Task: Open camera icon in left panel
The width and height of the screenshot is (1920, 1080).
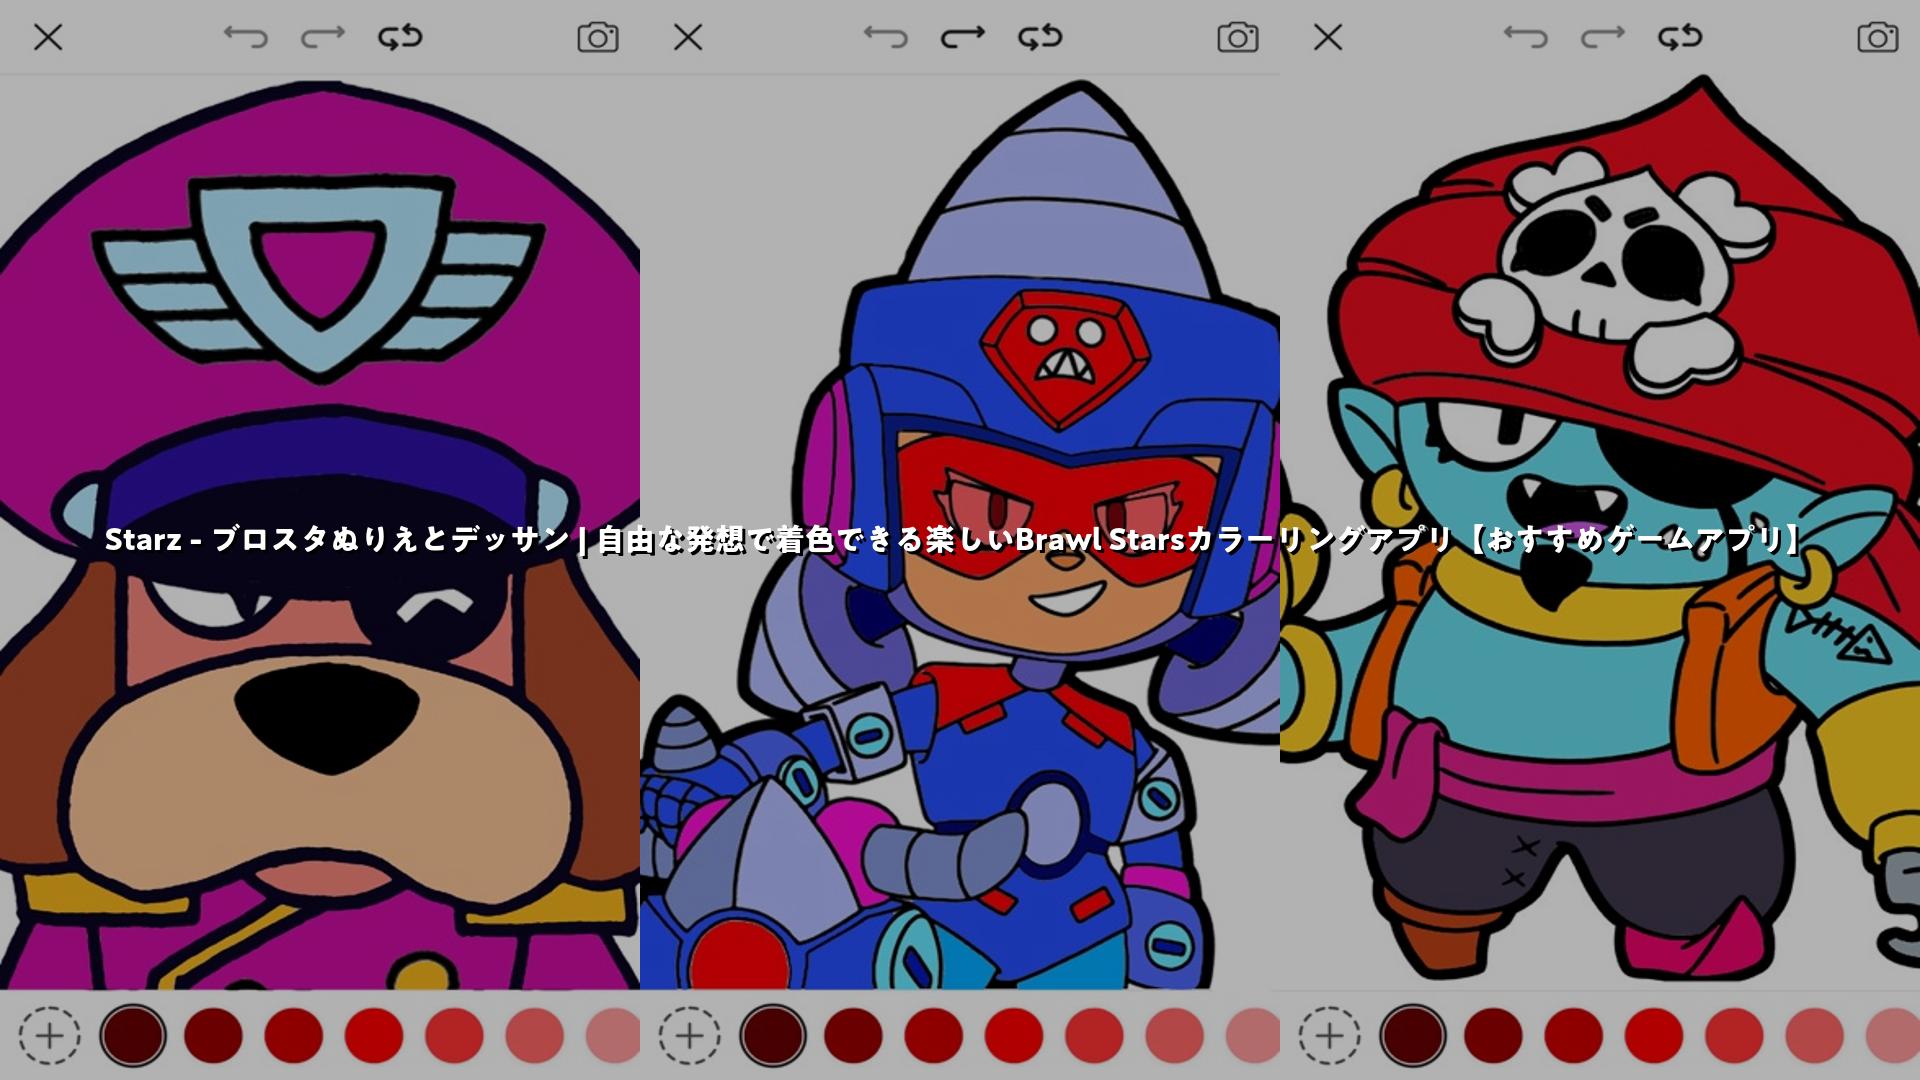Action: click(x=598, y=38)
